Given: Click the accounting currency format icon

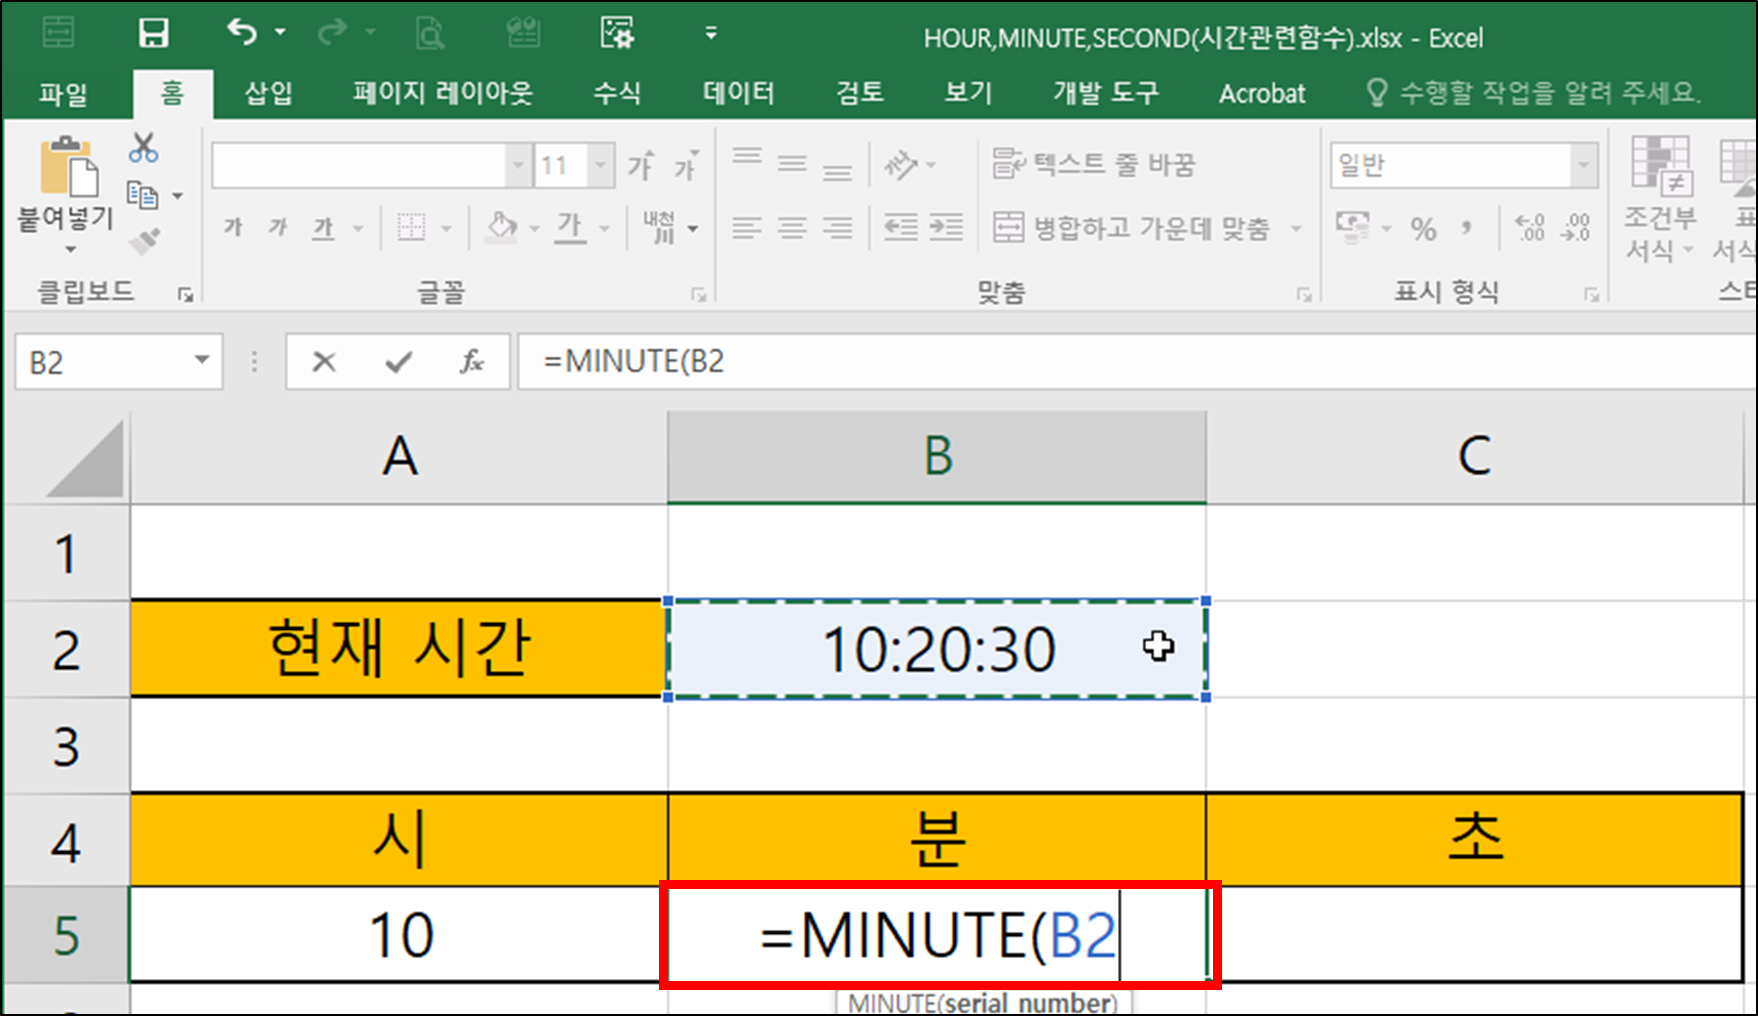Looking at the screenshot, I should click(1353, 227).
